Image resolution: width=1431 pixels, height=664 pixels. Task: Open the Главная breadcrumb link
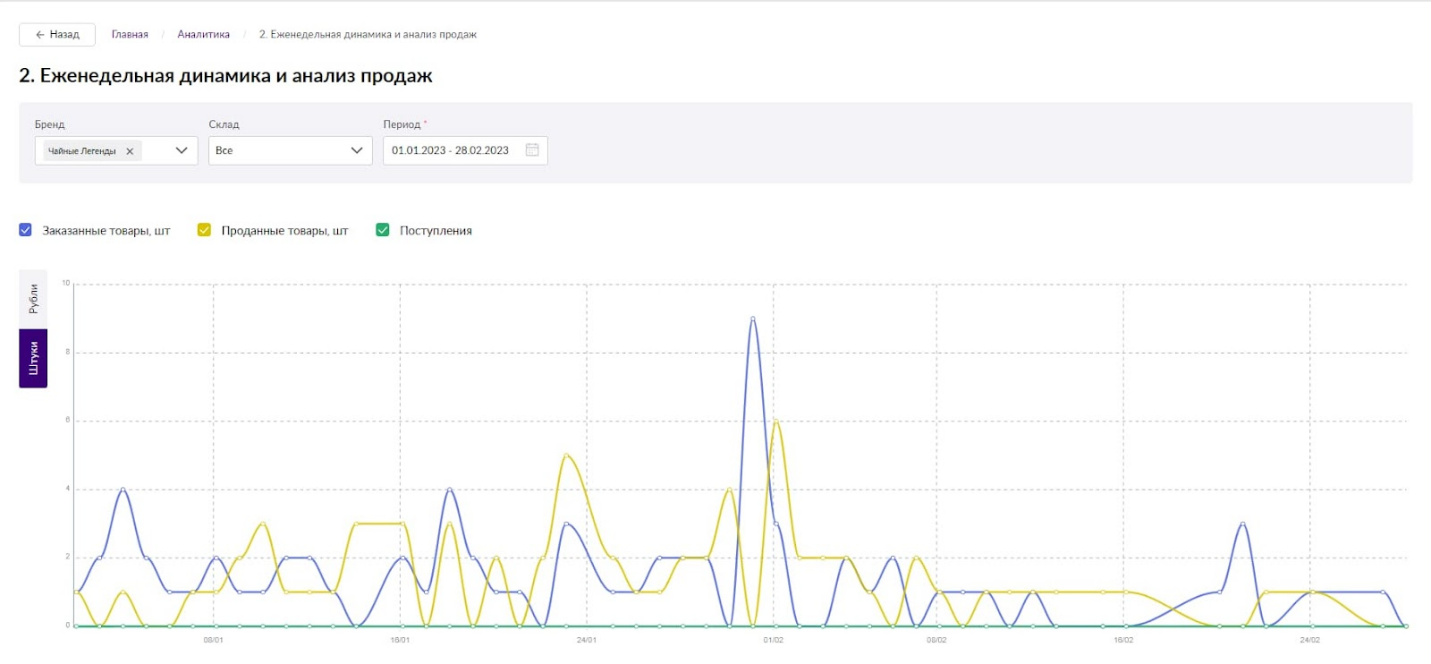tap(130, 34)
